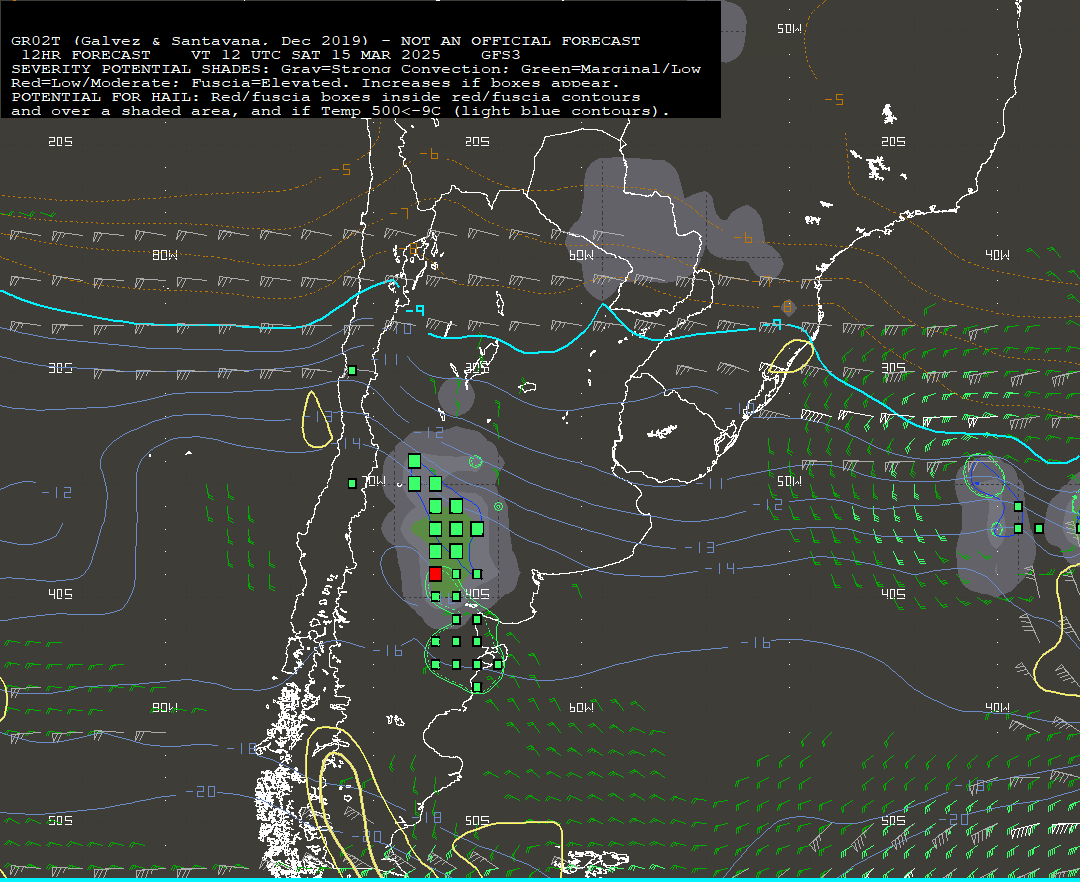
Task: Click the "-13" label over the Atlantic
Action: tap(700, 547)
